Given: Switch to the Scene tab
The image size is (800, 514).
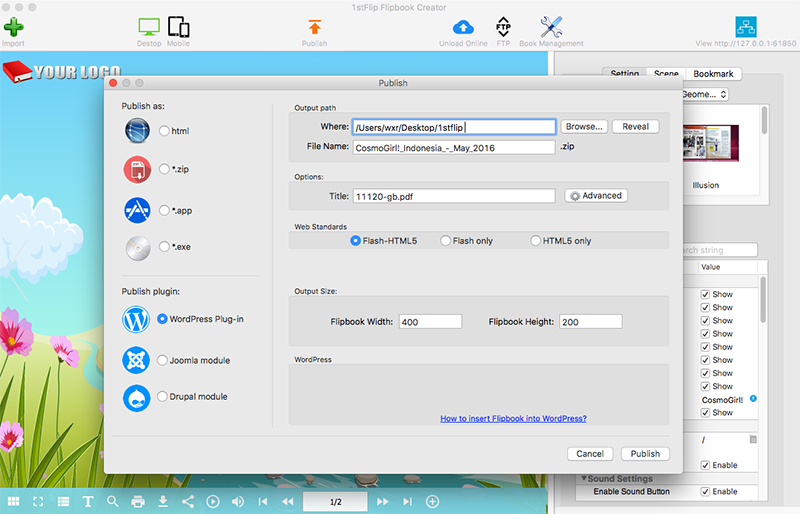Looking at the screenshot, I should click(x=666, y=74).
